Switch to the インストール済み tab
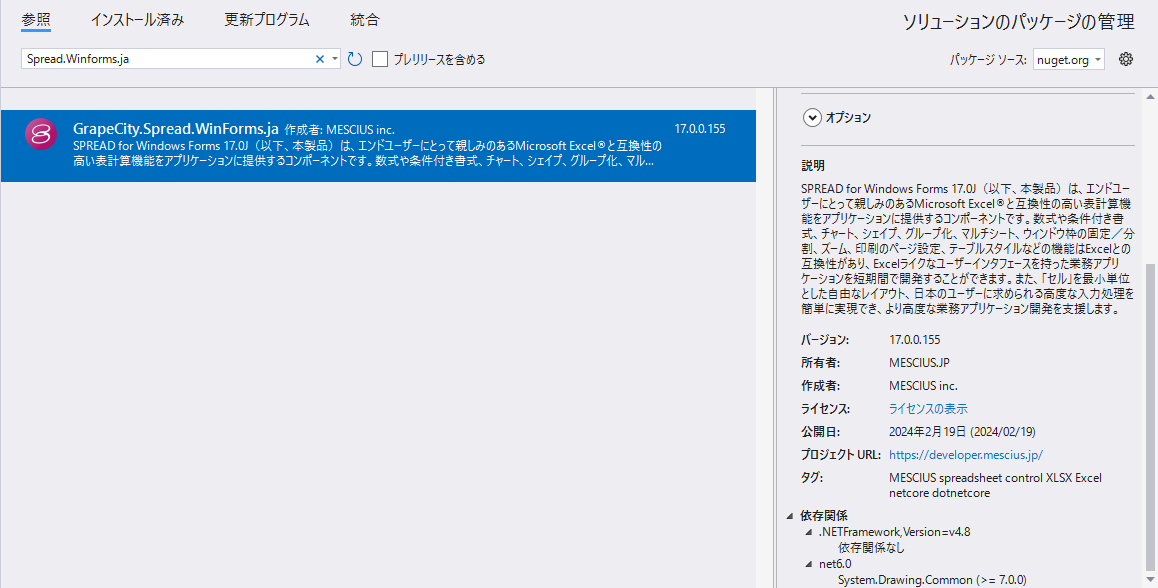This screenshot has height=588, width=1158. [x=137, y=20]
